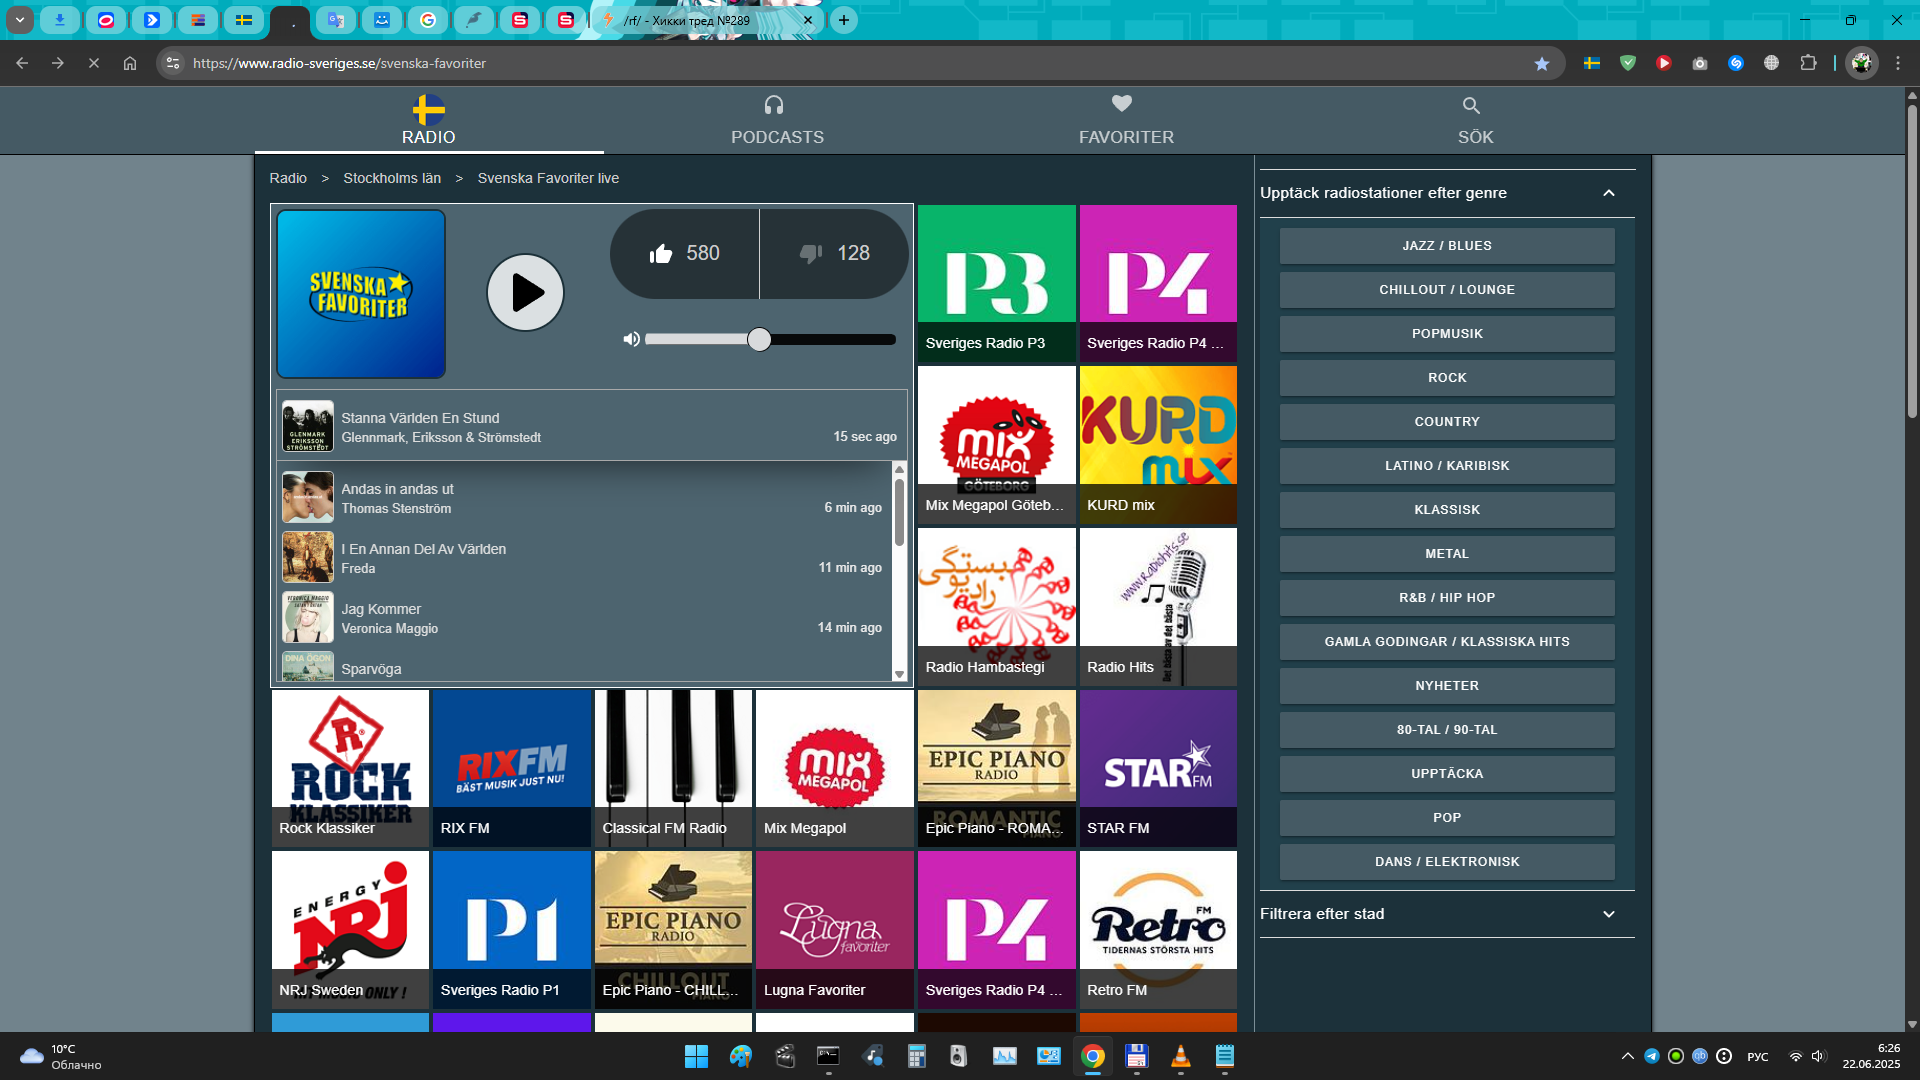This screenshot has width=1920, height=1080.
Task: Select the POP genre
Action: [1447, 818]
